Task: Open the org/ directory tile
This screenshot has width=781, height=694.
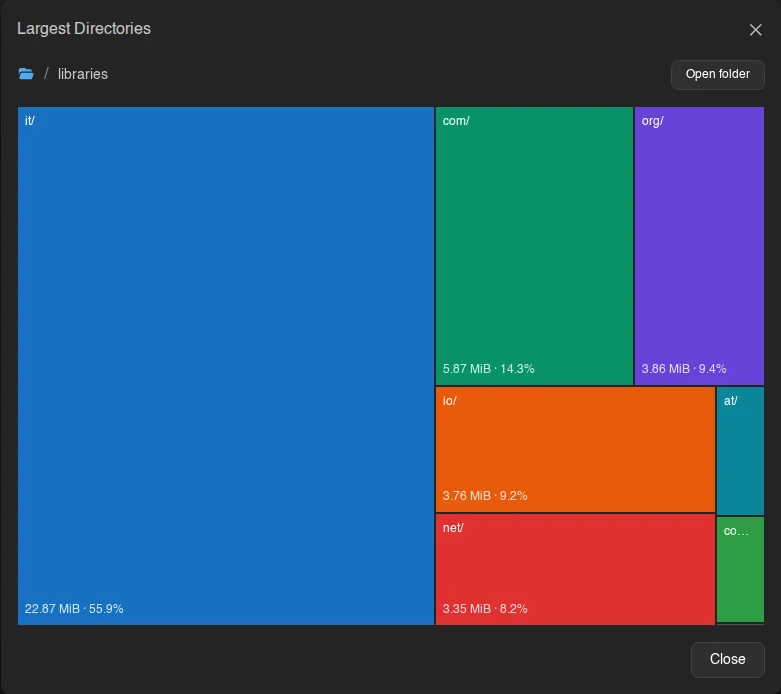Action: 699,246
